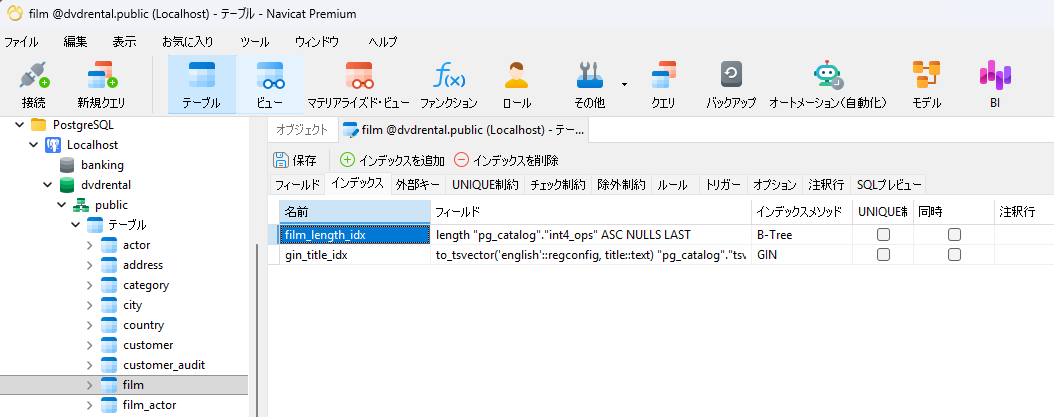Click the GIN index method cell
The width and height of the screenshot is (1054, 417).
pos(801,255)
